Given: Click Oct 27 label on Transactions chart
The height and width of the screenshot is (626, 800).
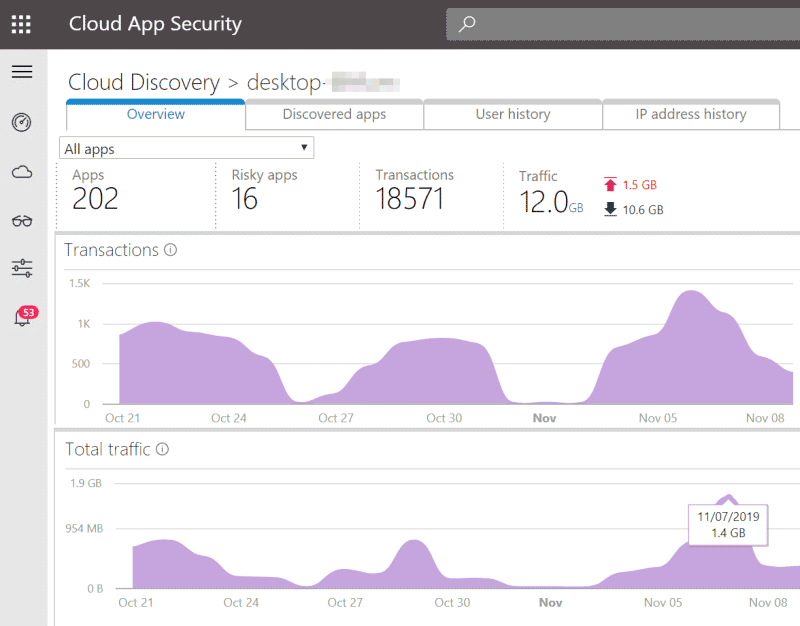Looking at the screenshot, I should pyautogui.click(x=336, y=418).
